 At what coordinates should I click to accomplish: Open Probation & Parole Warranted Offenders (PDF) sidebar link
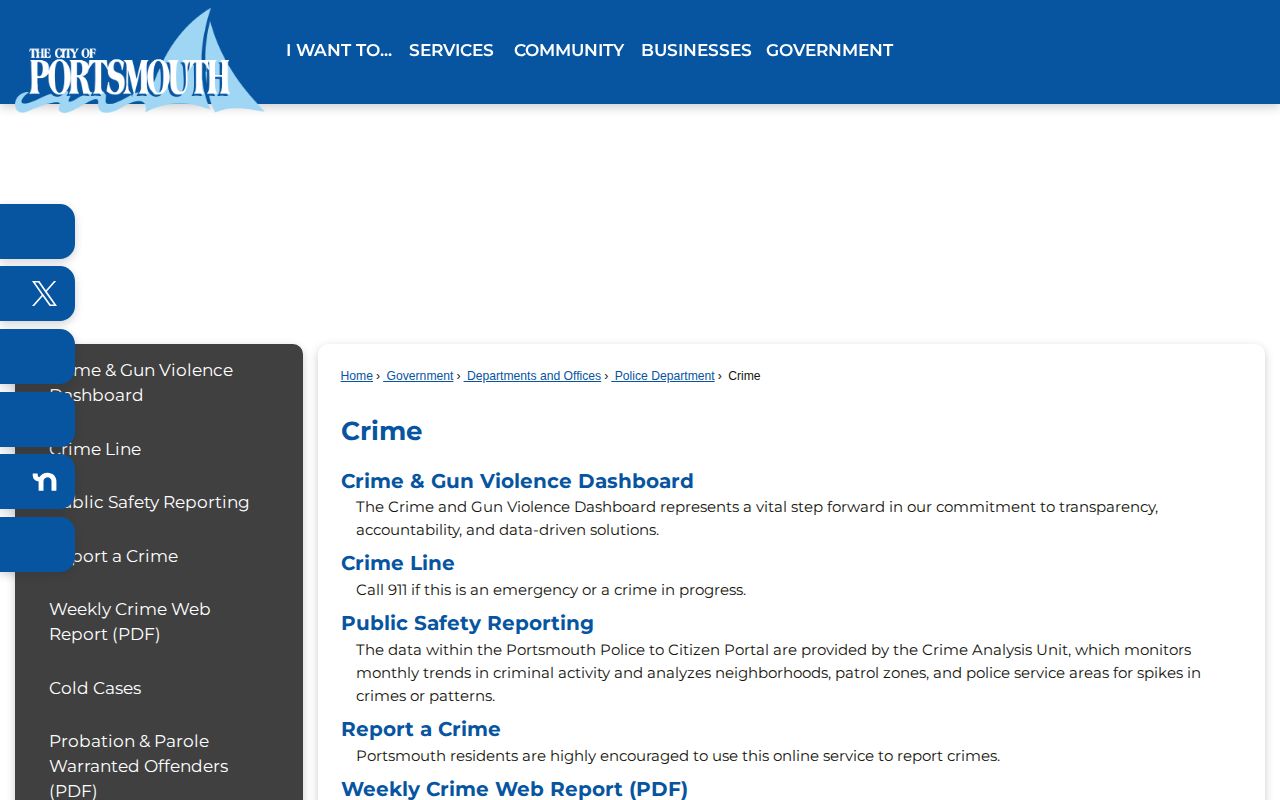tap(138, 766)
